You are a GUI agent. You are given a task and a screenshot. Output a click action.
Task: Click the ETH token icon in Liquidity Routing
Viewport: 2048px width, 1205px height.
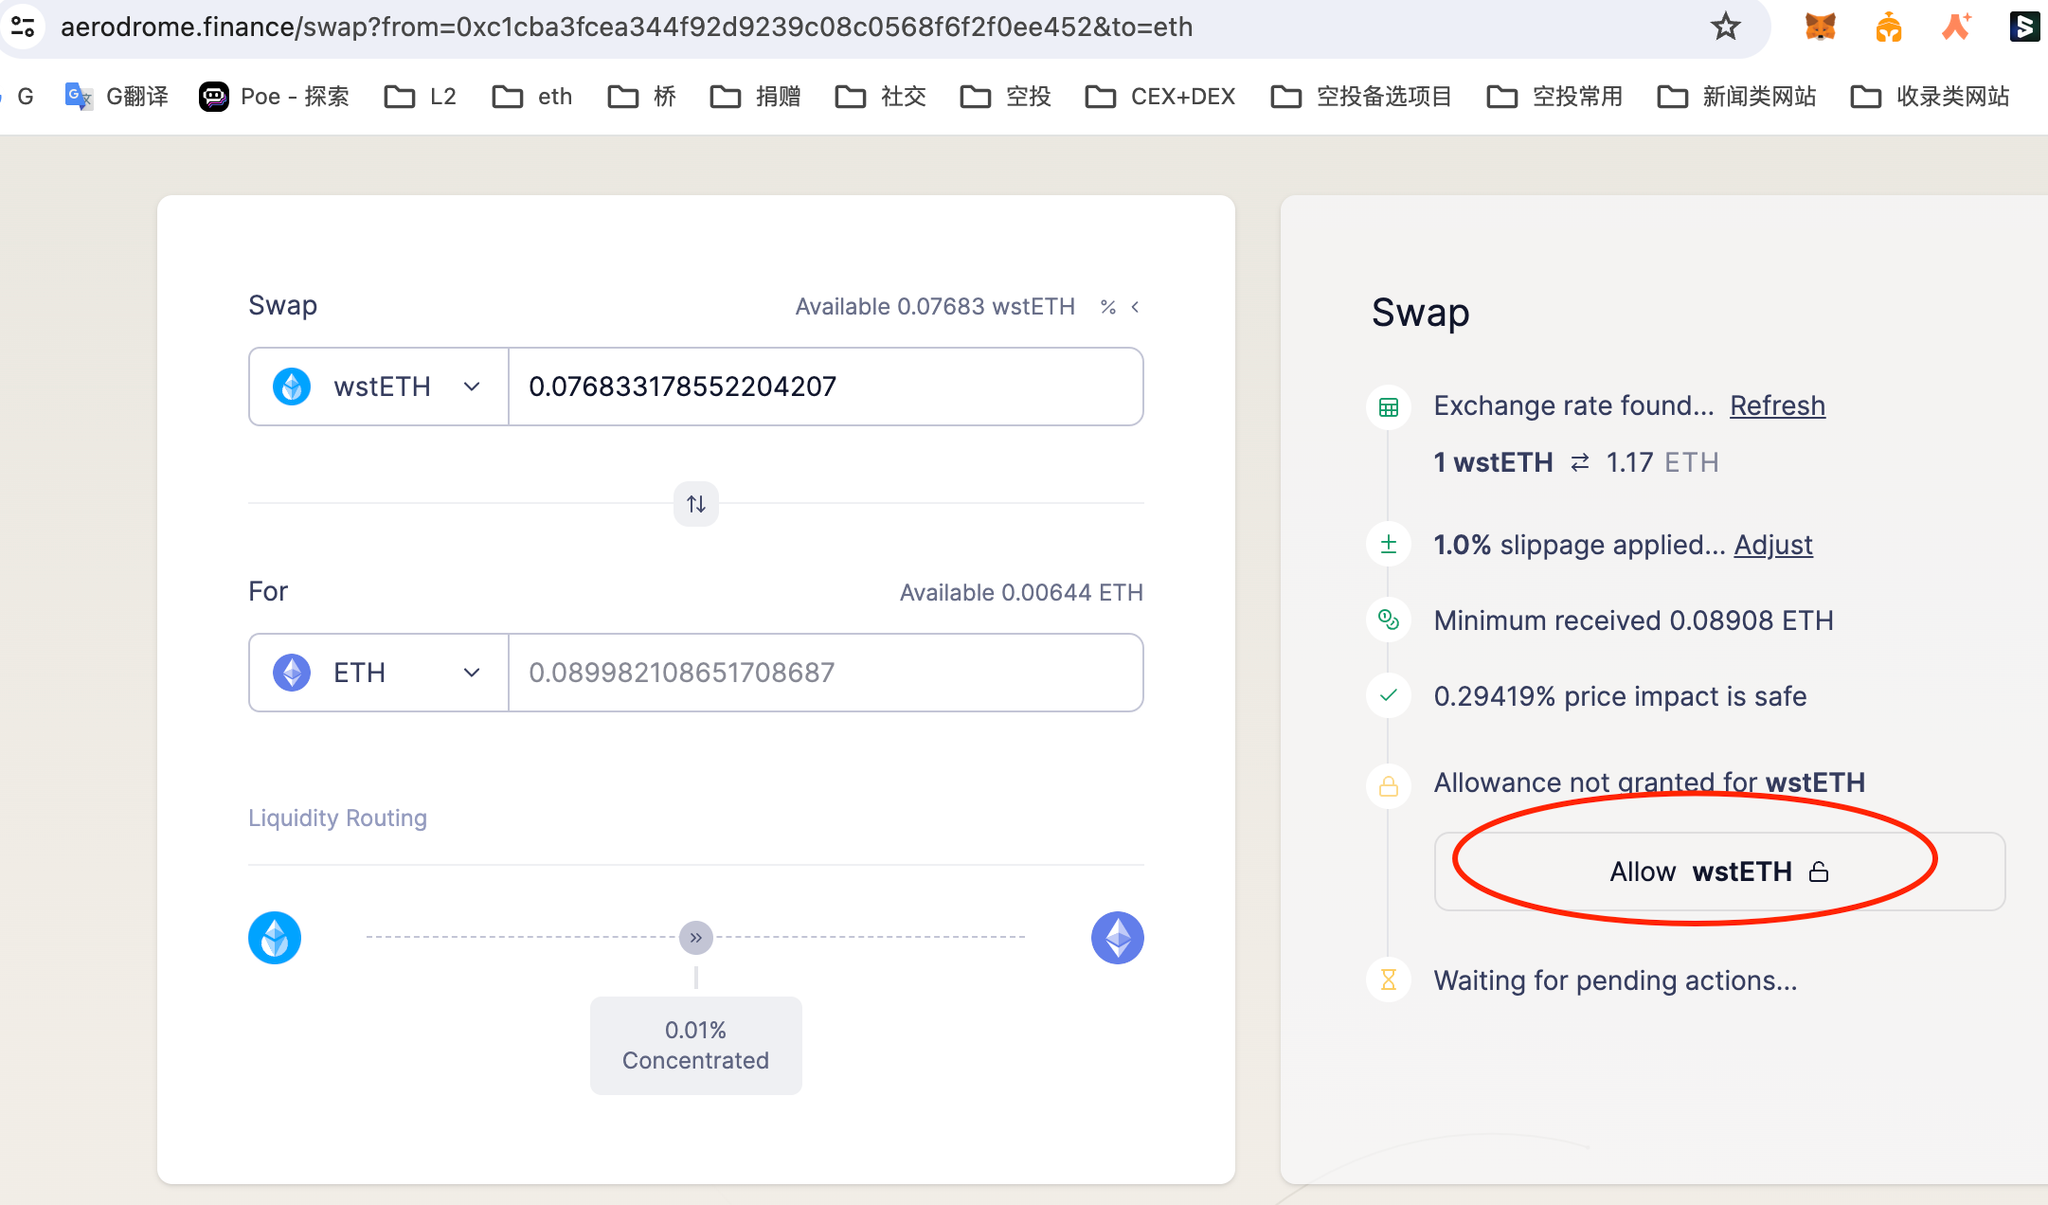[x=1117, y=938]
